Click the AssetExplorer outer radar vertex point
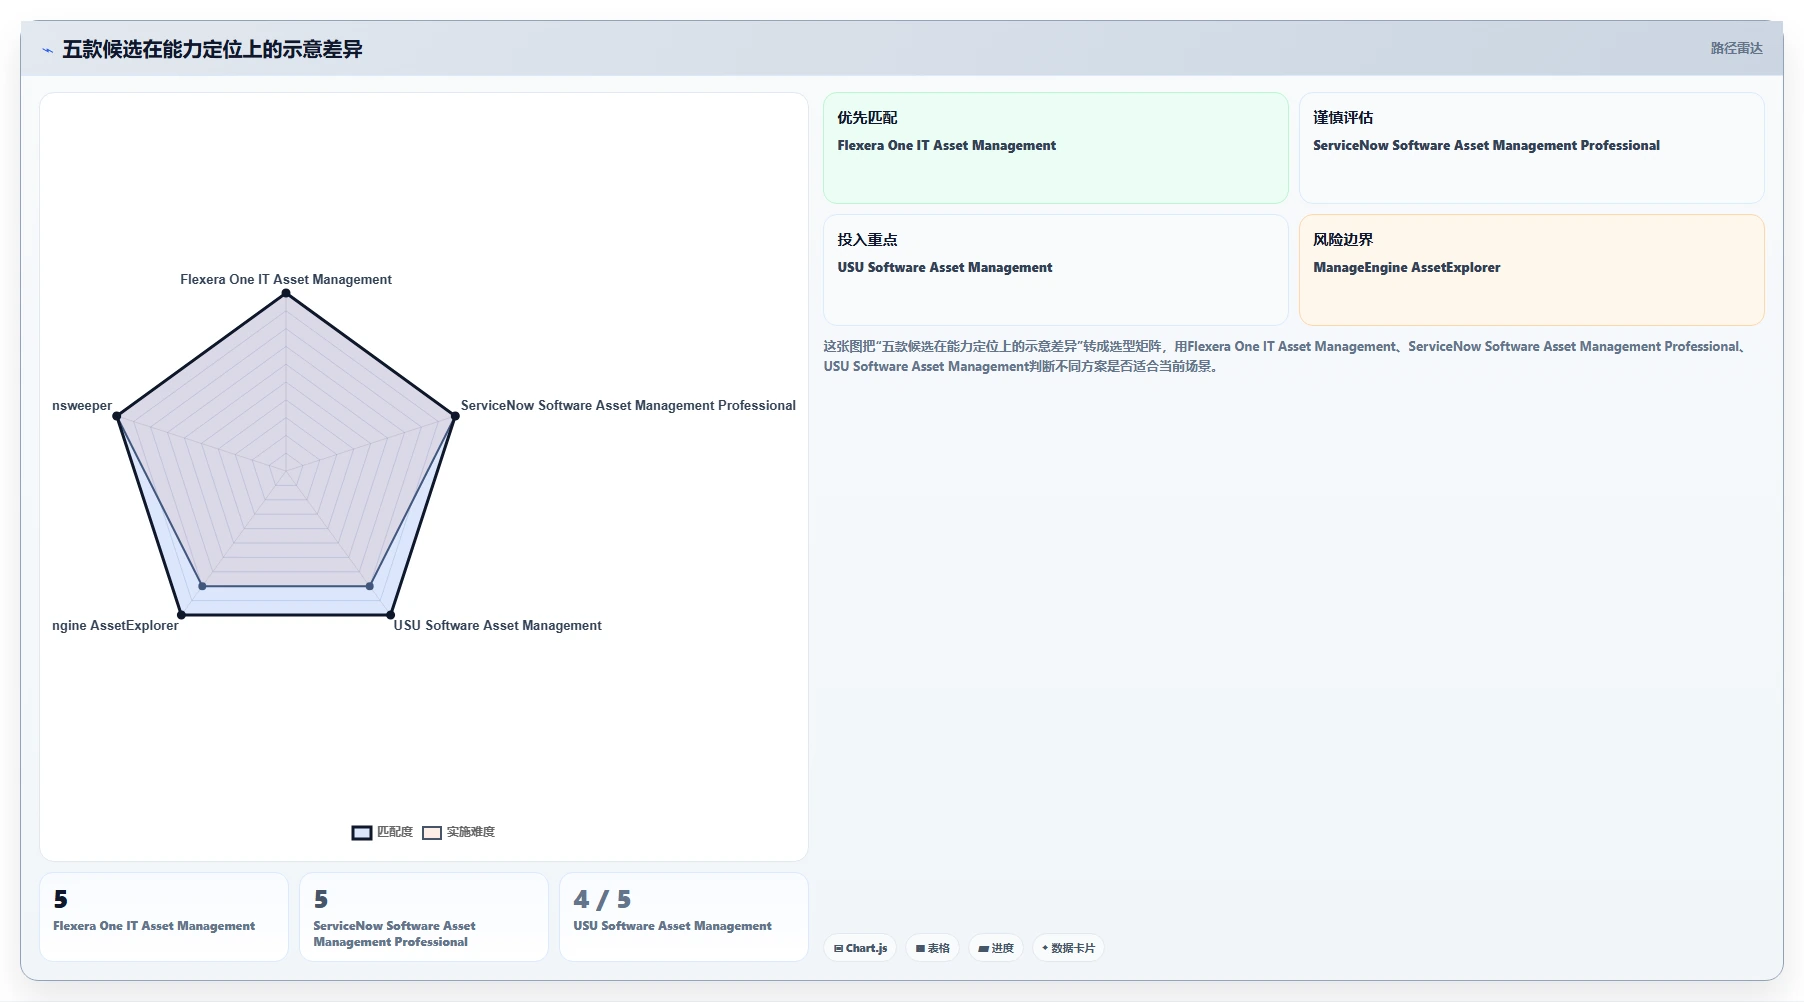The image size is (1804, 1002). click(181, 615)
